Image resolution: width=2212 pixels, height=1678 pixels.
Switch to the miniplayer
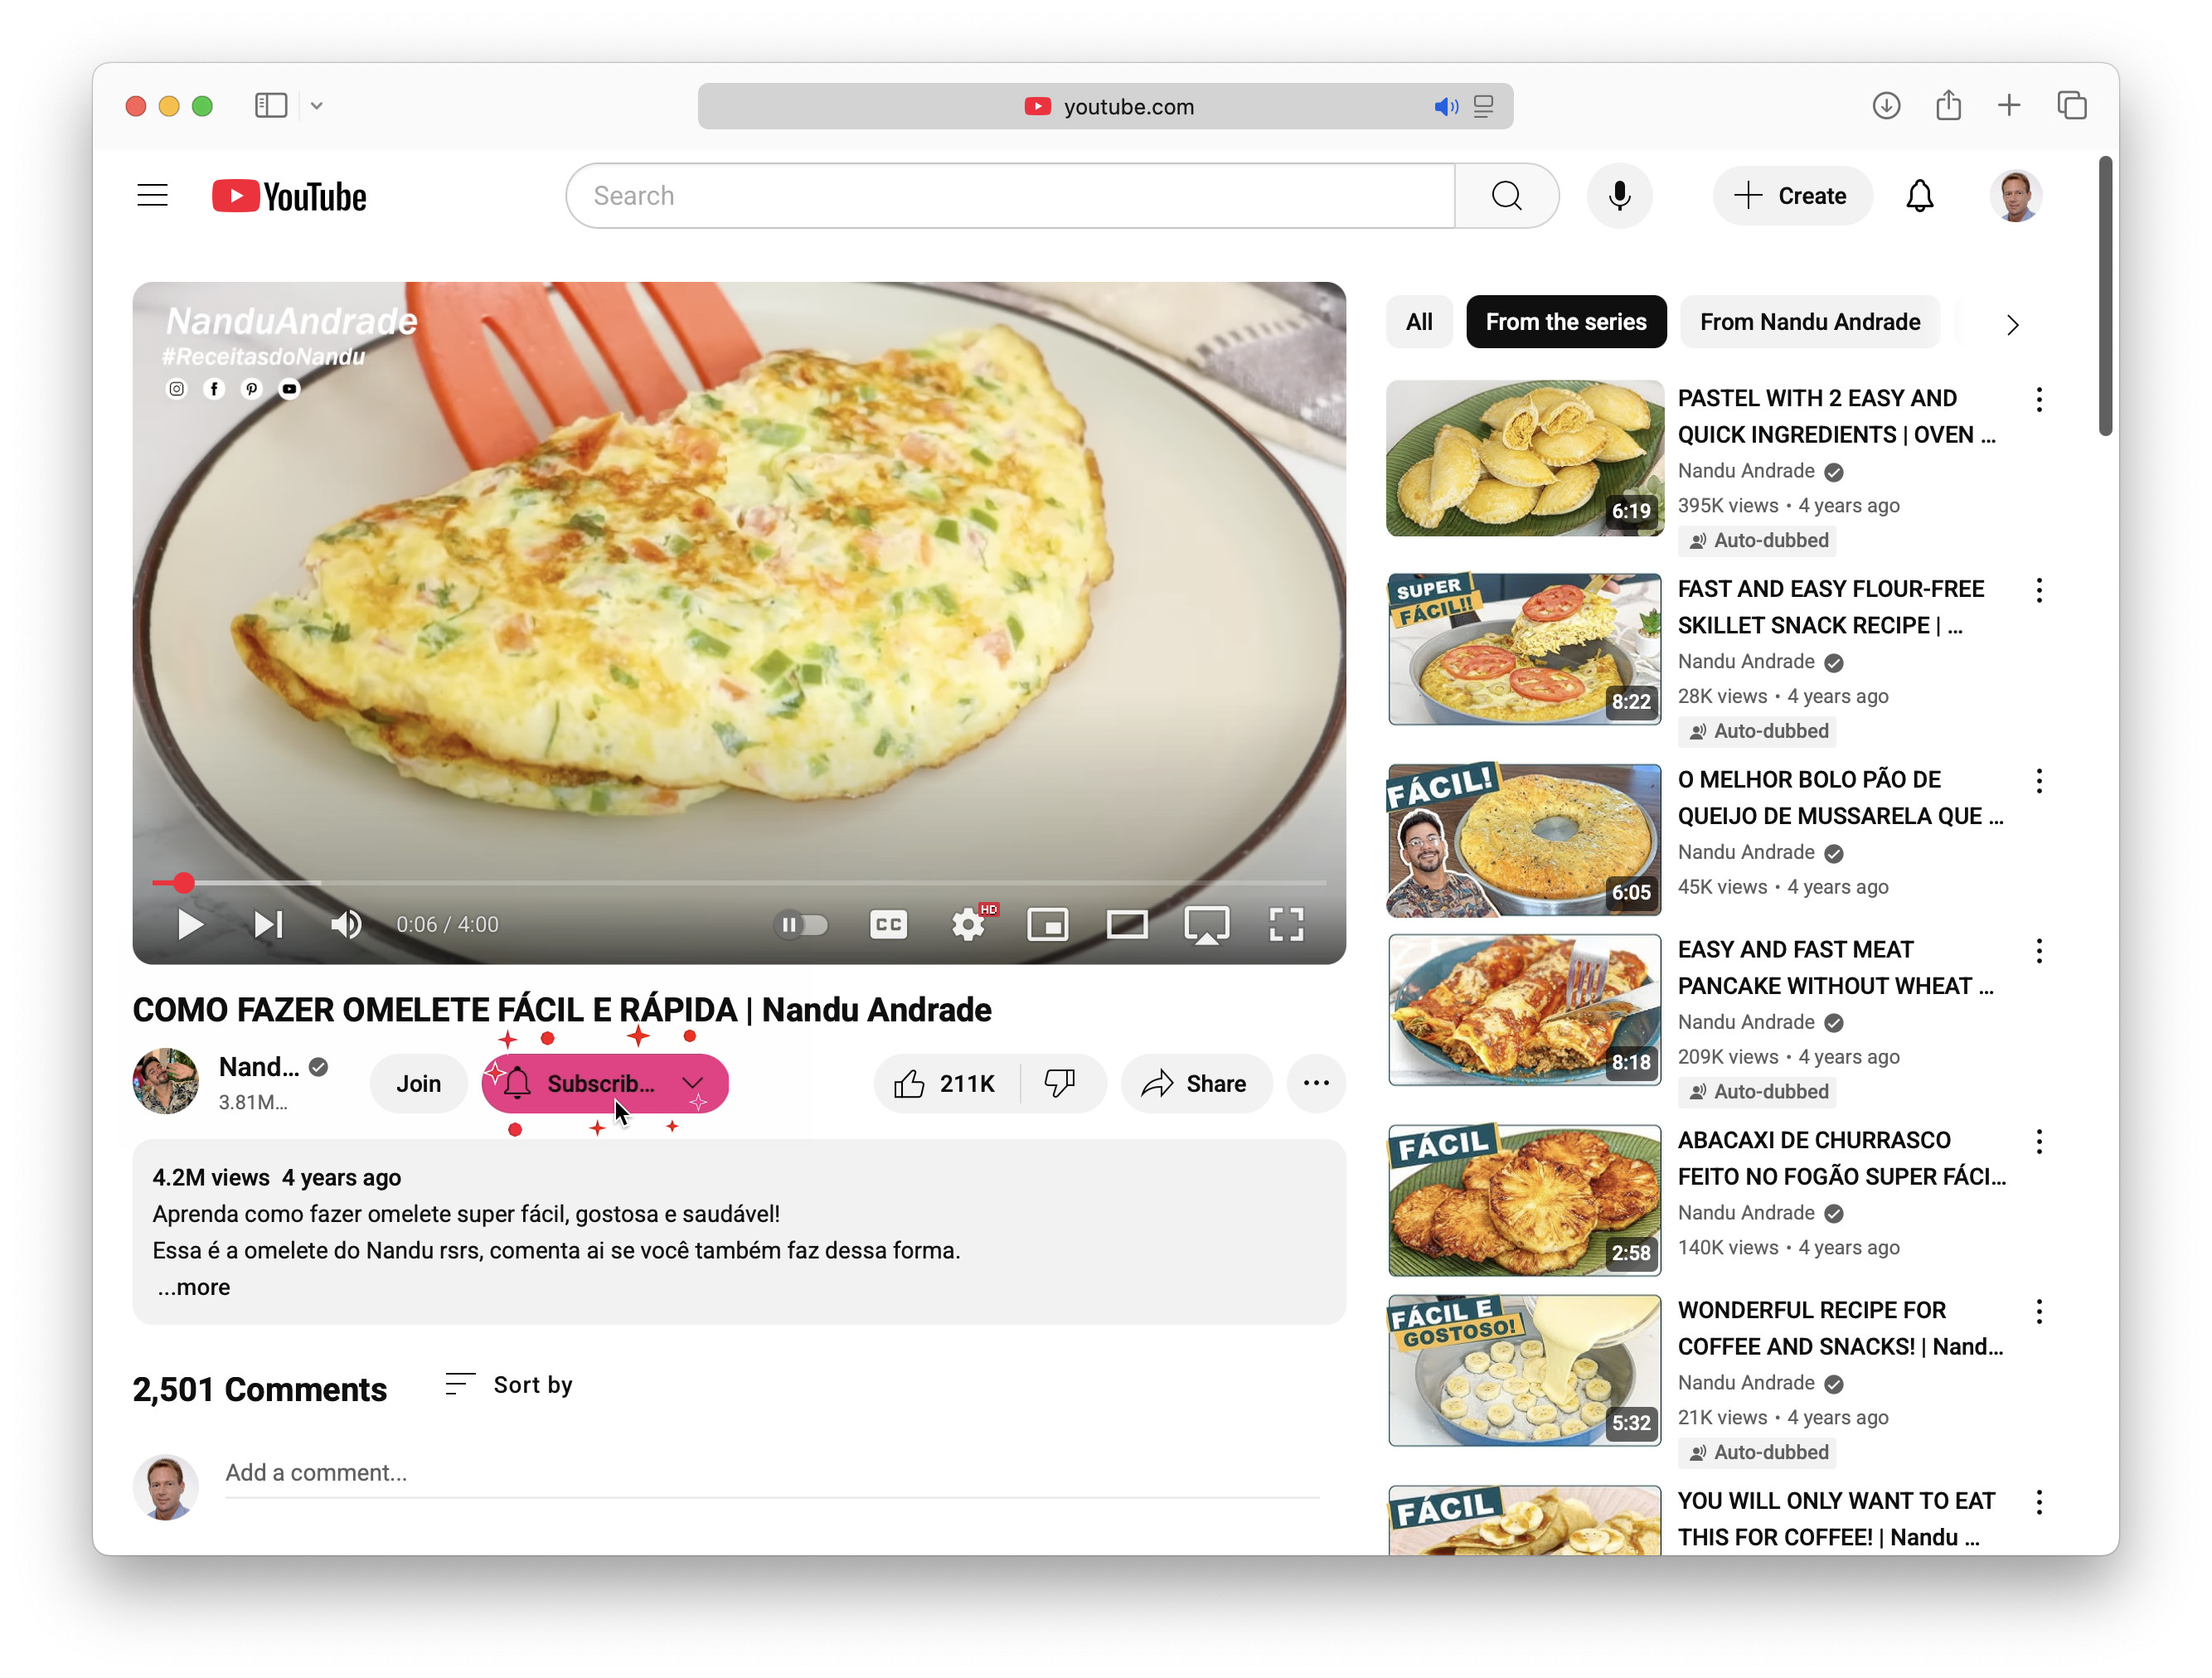[x=1047, y=925]
